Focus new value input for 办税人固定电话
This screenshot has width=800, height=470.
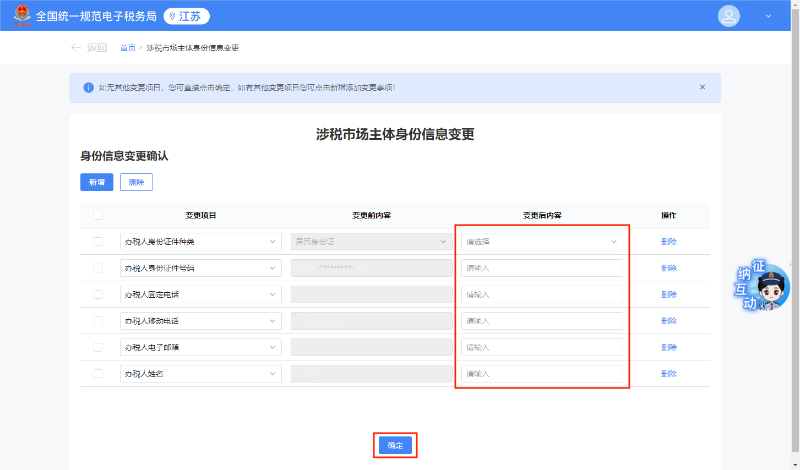(x=542, y=294)
